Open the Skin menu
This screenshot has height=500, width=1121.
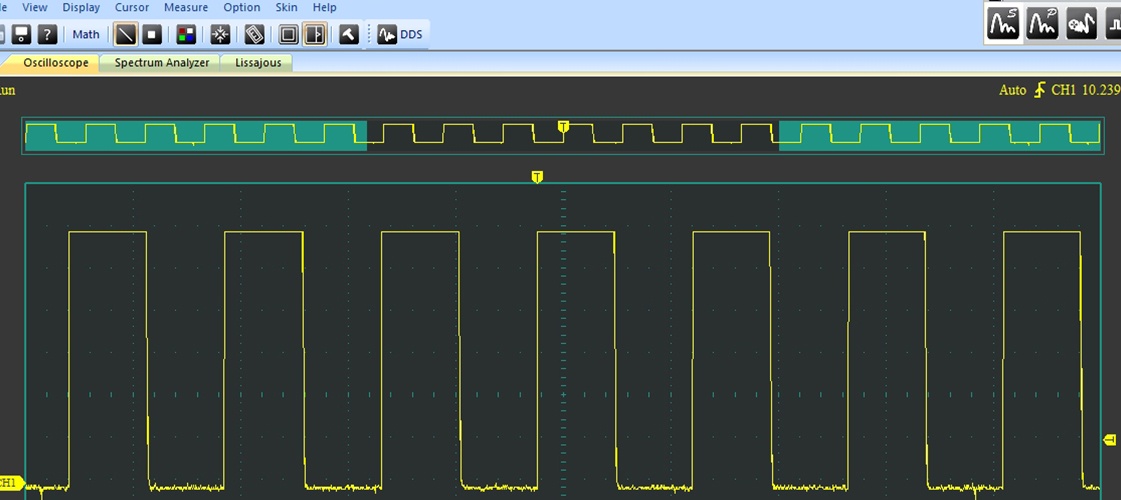point(287,7)
